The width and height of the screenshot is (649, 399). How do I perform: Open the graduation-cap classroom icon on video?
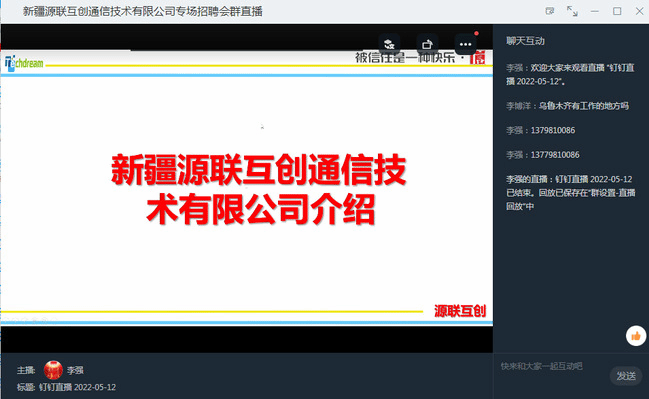click(389, 44)
